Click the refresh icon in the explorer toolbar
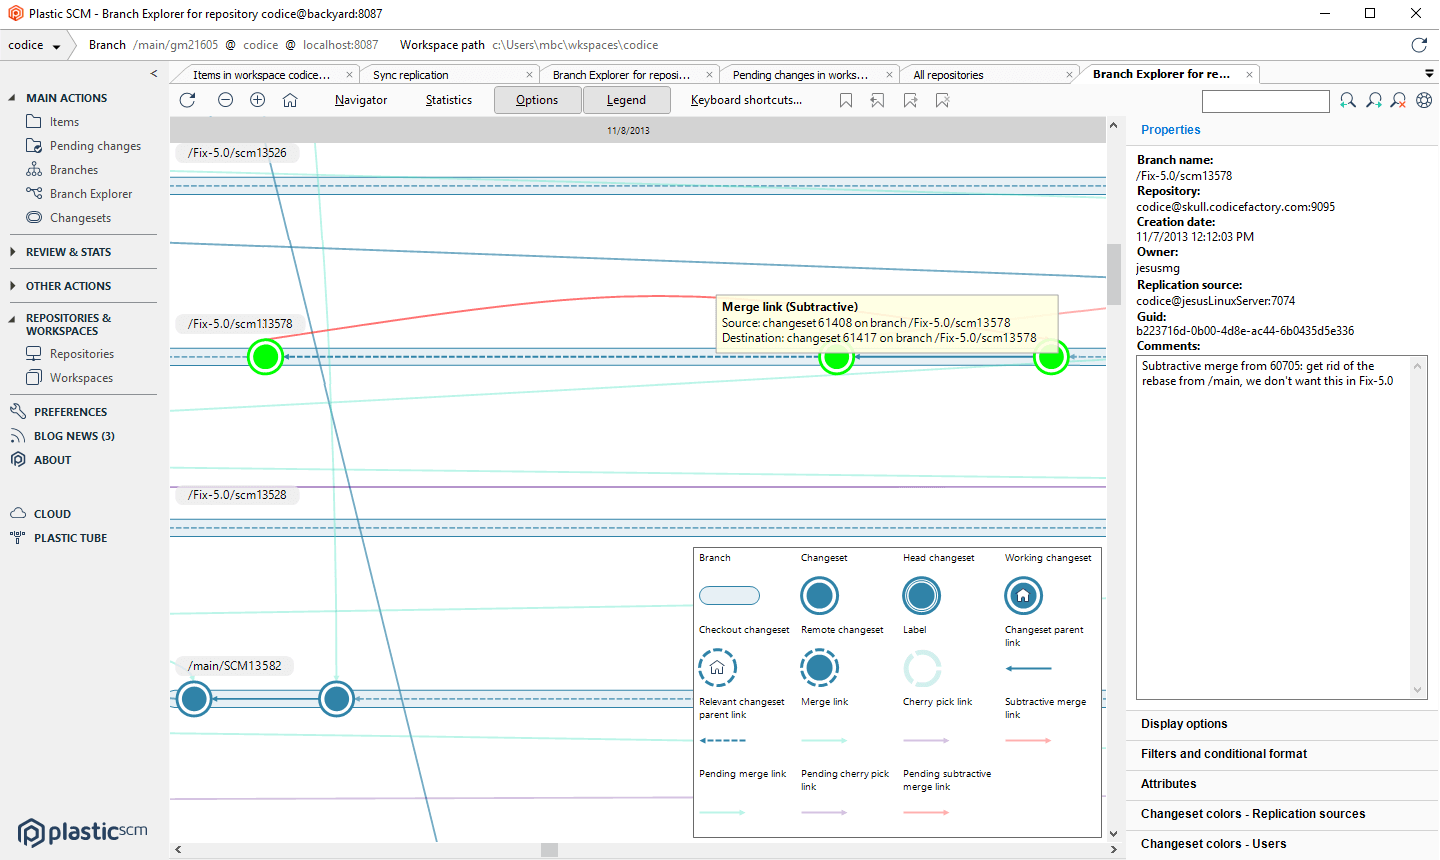1440x860 pixels. coord(187,100)
